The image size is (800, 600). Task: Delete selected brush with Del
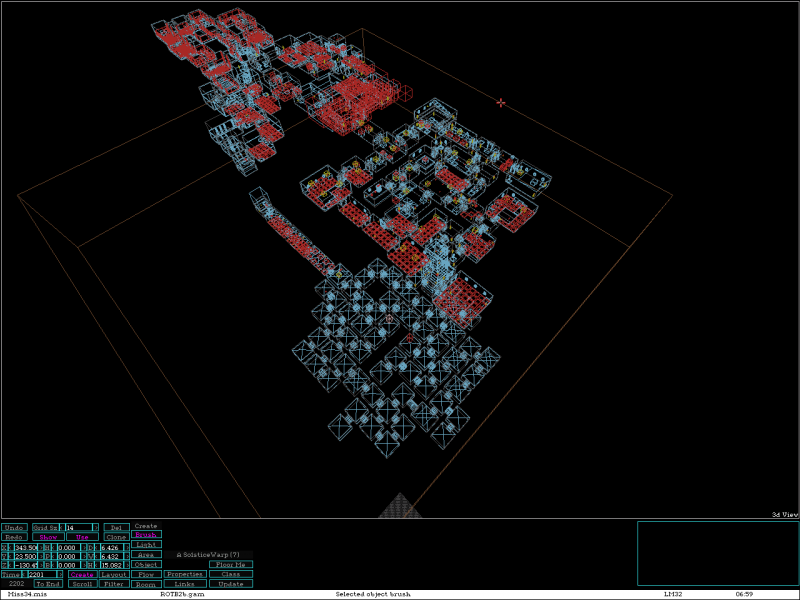pos(116,527)
